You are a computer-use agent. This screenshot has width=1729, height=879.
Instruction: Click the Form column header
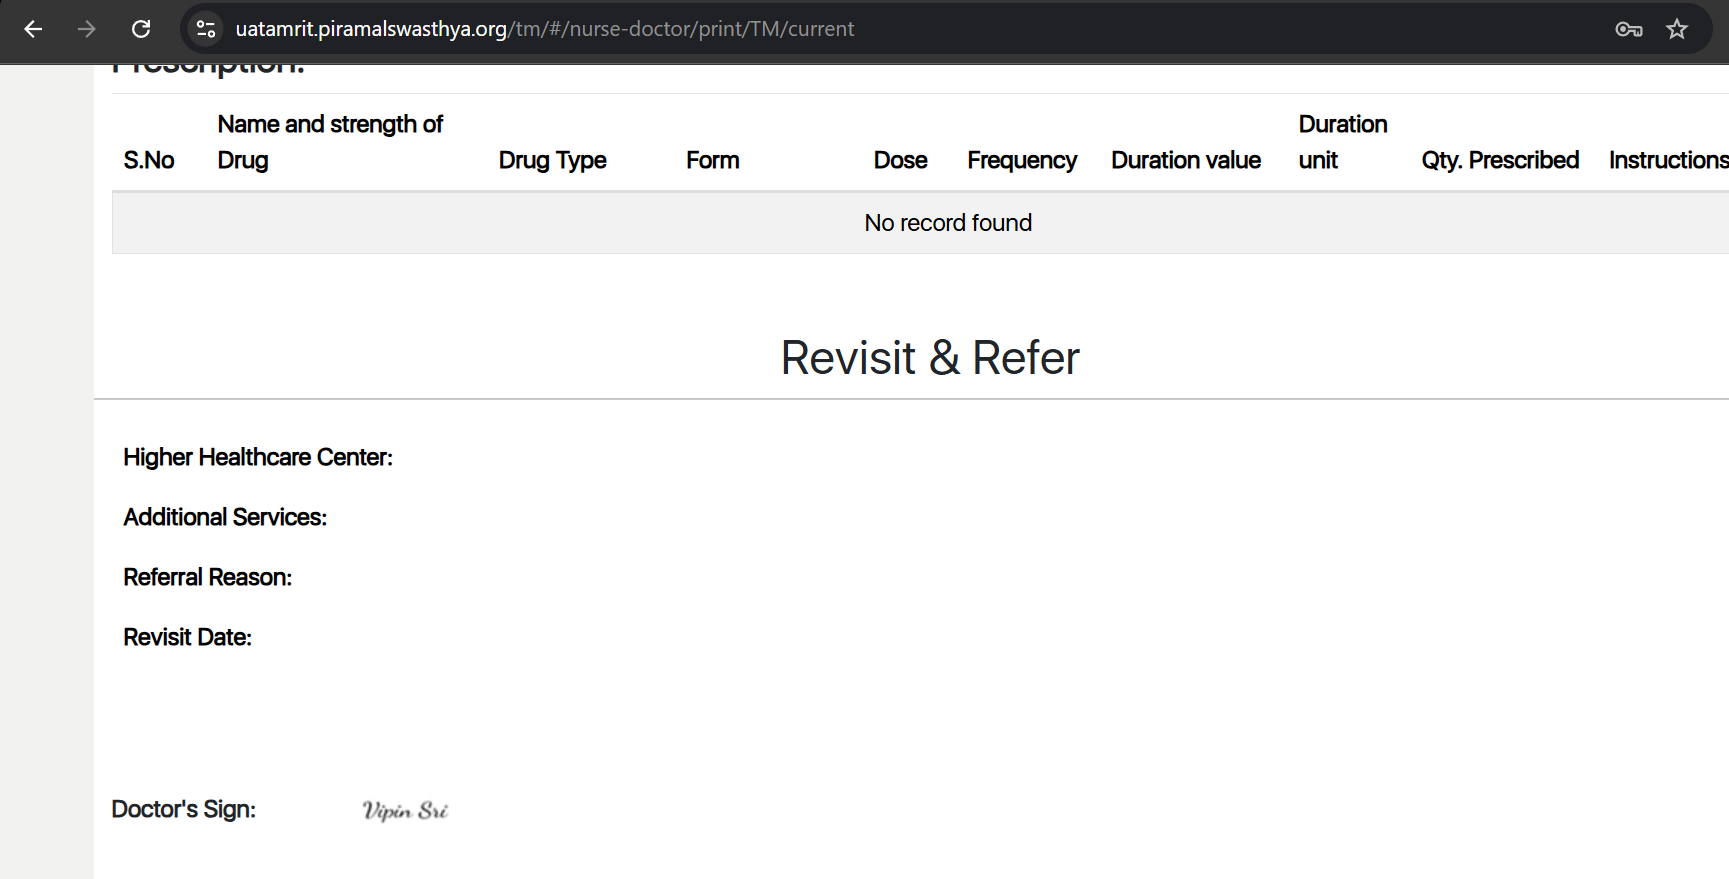point(712,160)
